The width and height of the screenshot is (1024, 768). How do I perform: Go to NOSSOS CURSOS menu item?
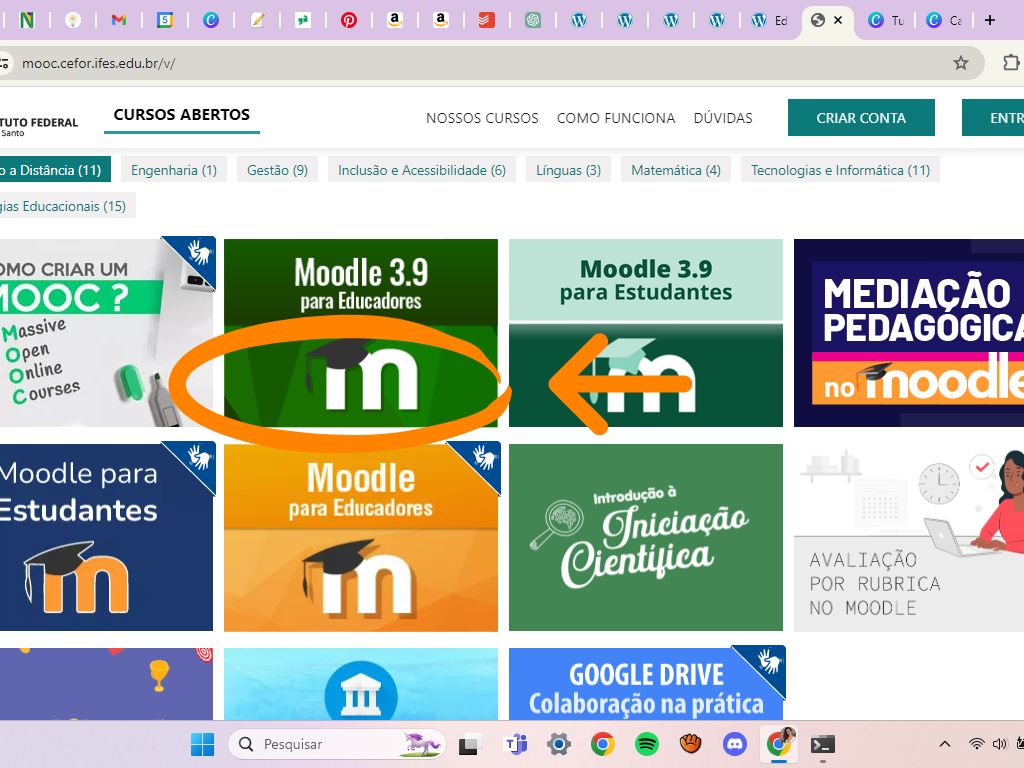pos(482,118)
